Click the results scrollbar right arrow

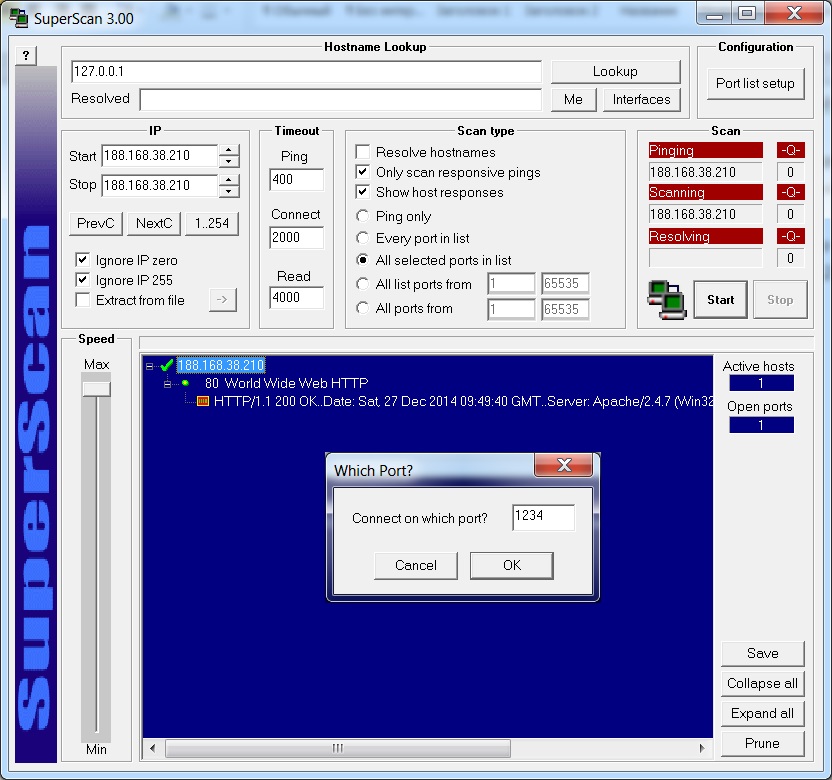[702, 748]
